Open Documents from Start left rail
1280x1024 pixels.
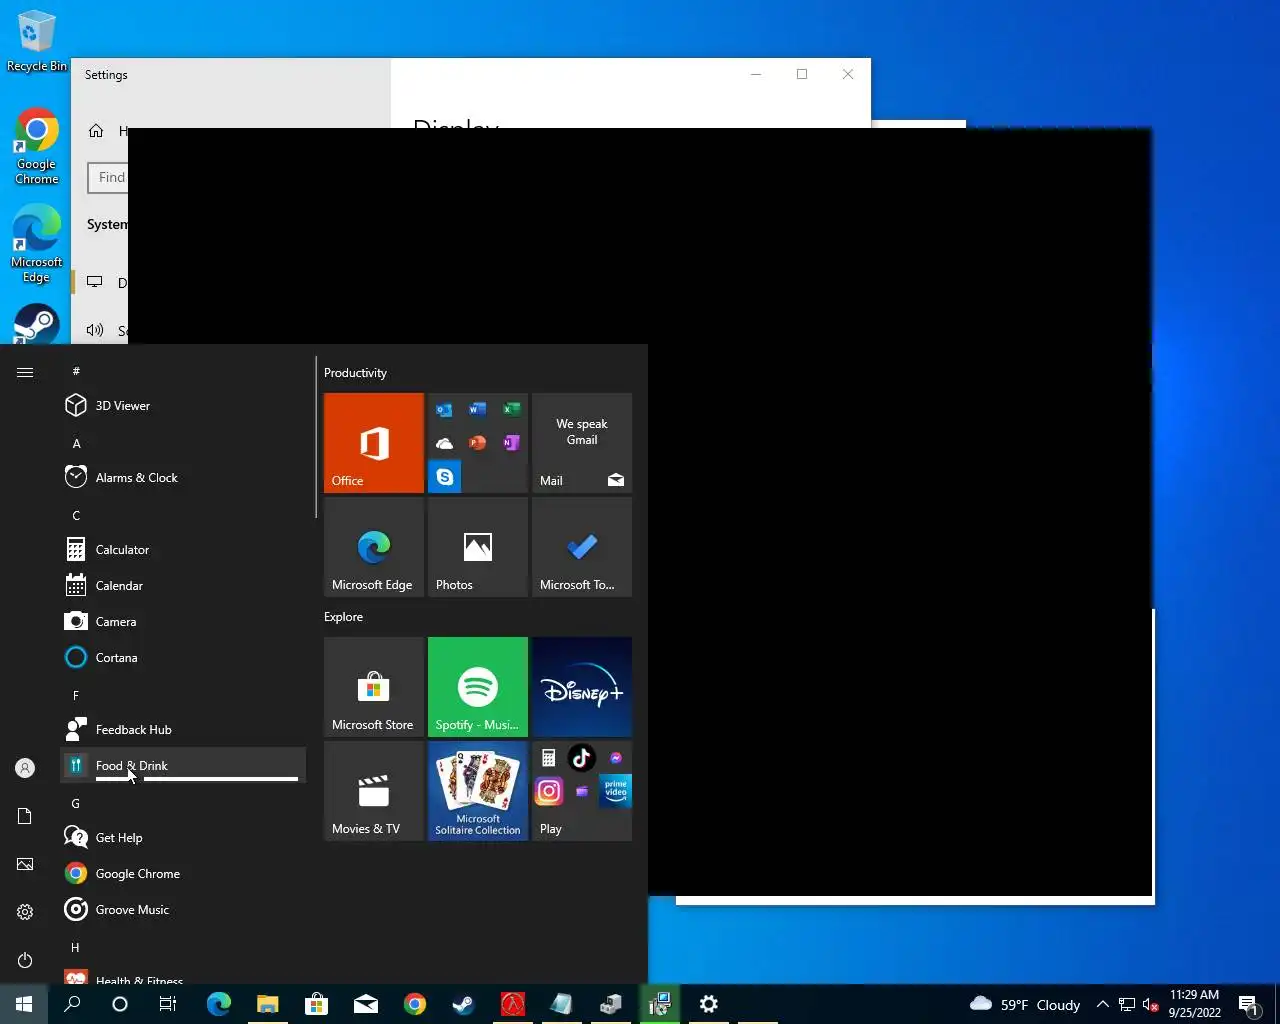(x=25, y=816)
